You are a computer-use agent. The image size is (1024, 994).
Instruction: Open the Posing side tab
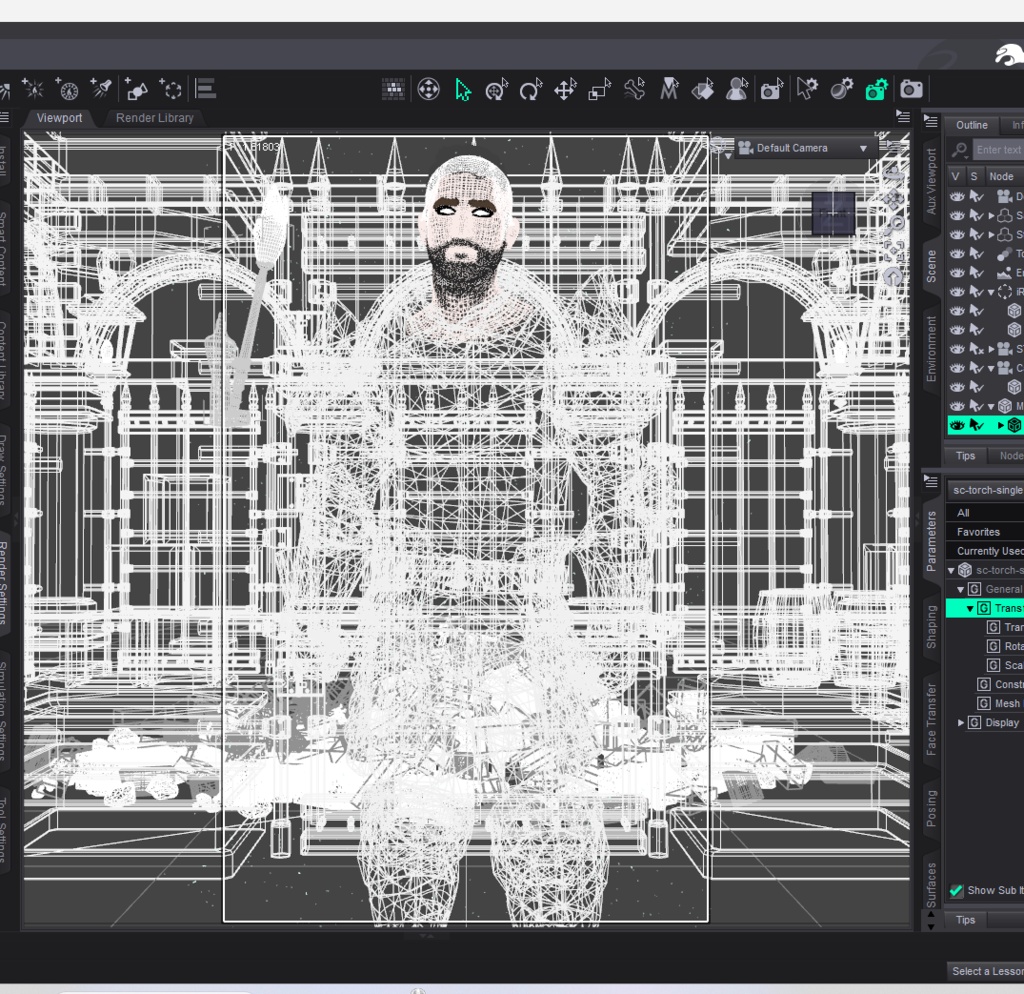[x=931, y=808]
